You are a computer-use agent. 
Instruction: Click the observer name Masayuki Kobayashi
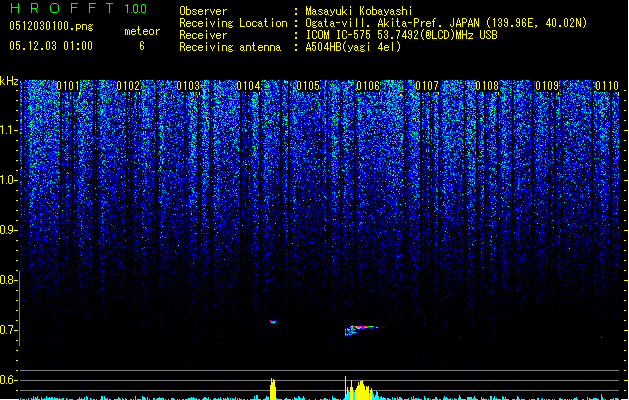[359, 11]
